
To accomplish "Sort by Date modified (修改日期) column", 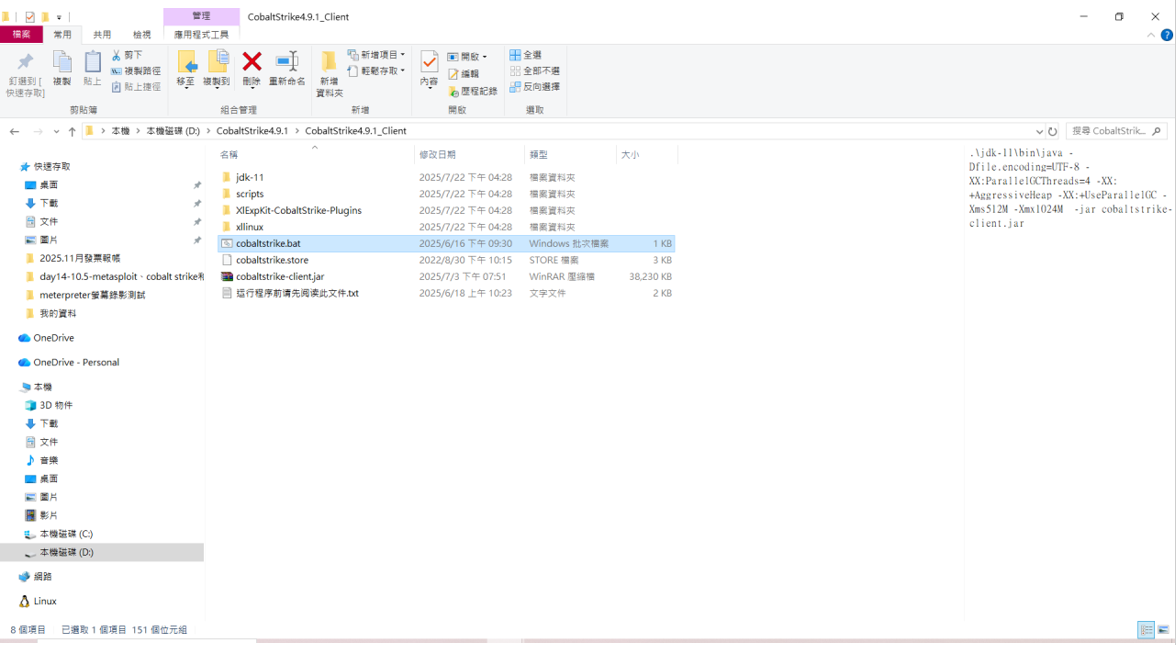I will pos(470,154).
